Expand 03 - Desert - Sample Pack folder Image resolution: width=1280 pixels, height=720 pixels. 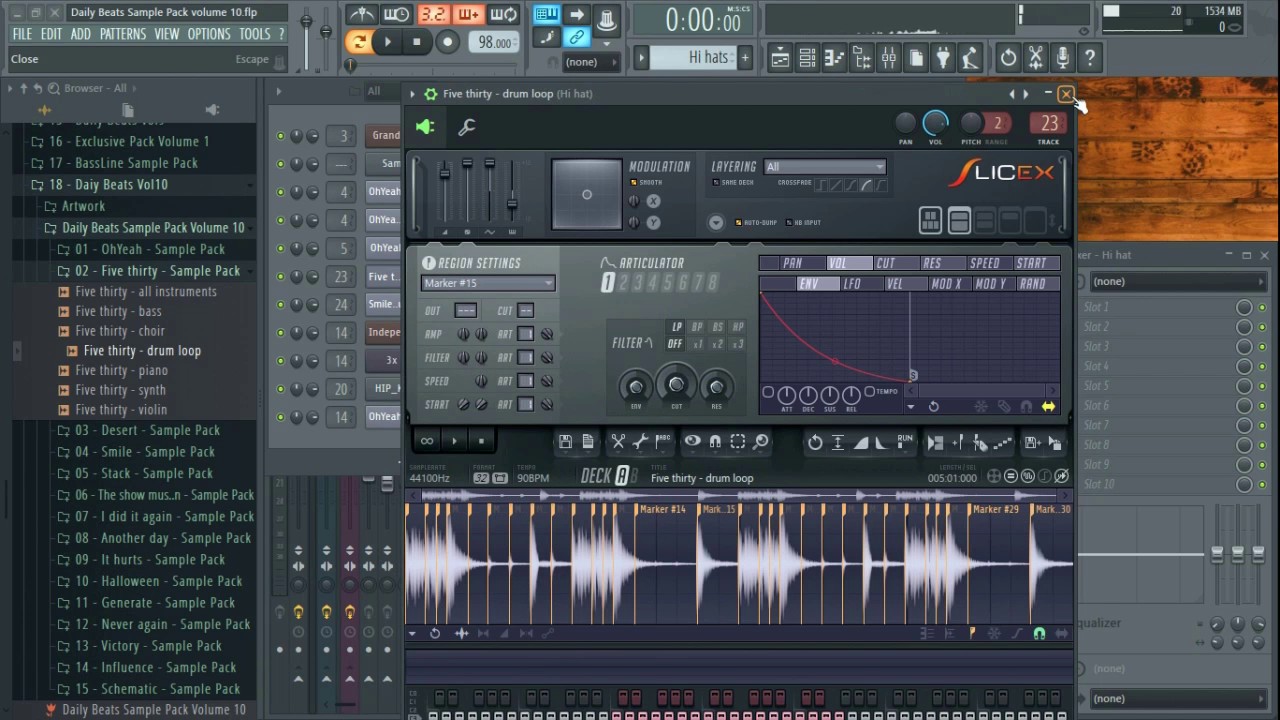click(x=147, y=430)
